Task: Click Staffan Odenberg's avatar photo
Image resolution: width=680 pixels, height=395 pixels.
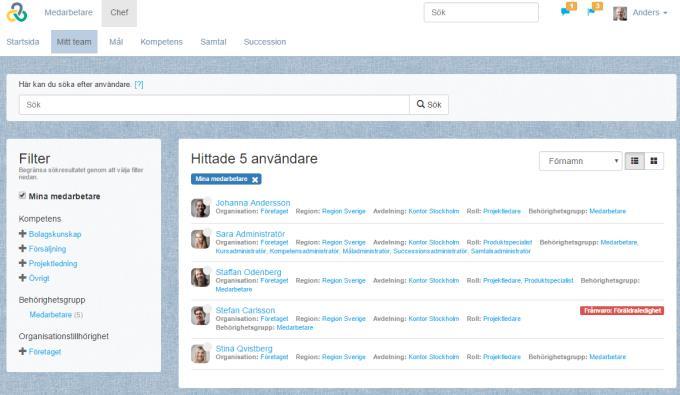Action: click(x=200, y=277)
